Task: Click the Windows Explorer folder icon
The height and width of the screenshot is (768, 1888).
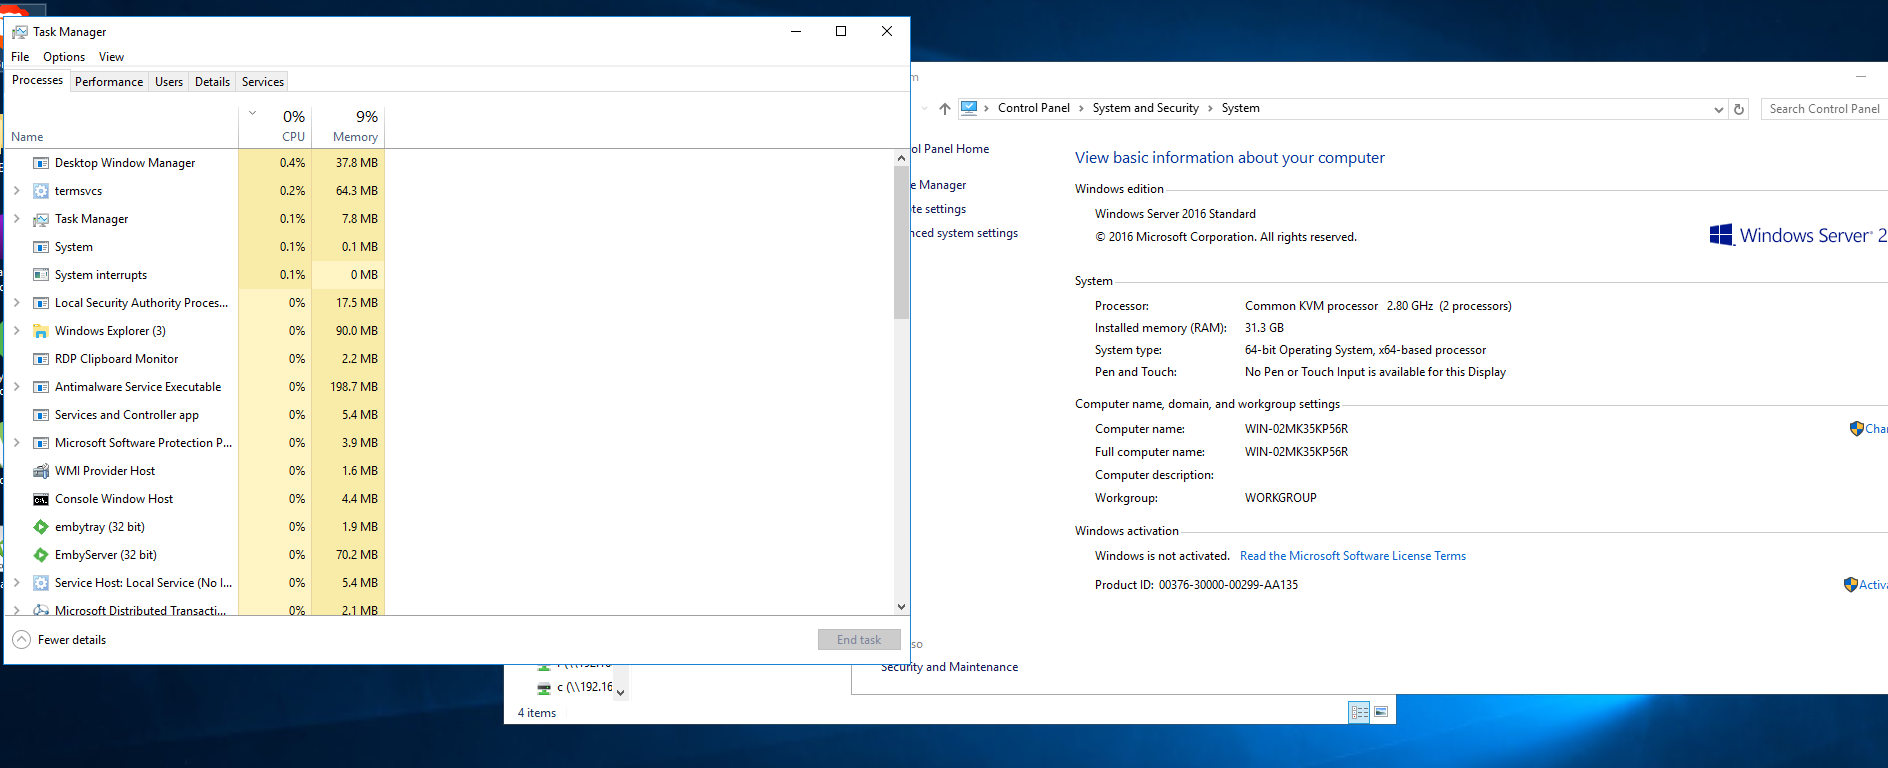Action: (41, 331)
